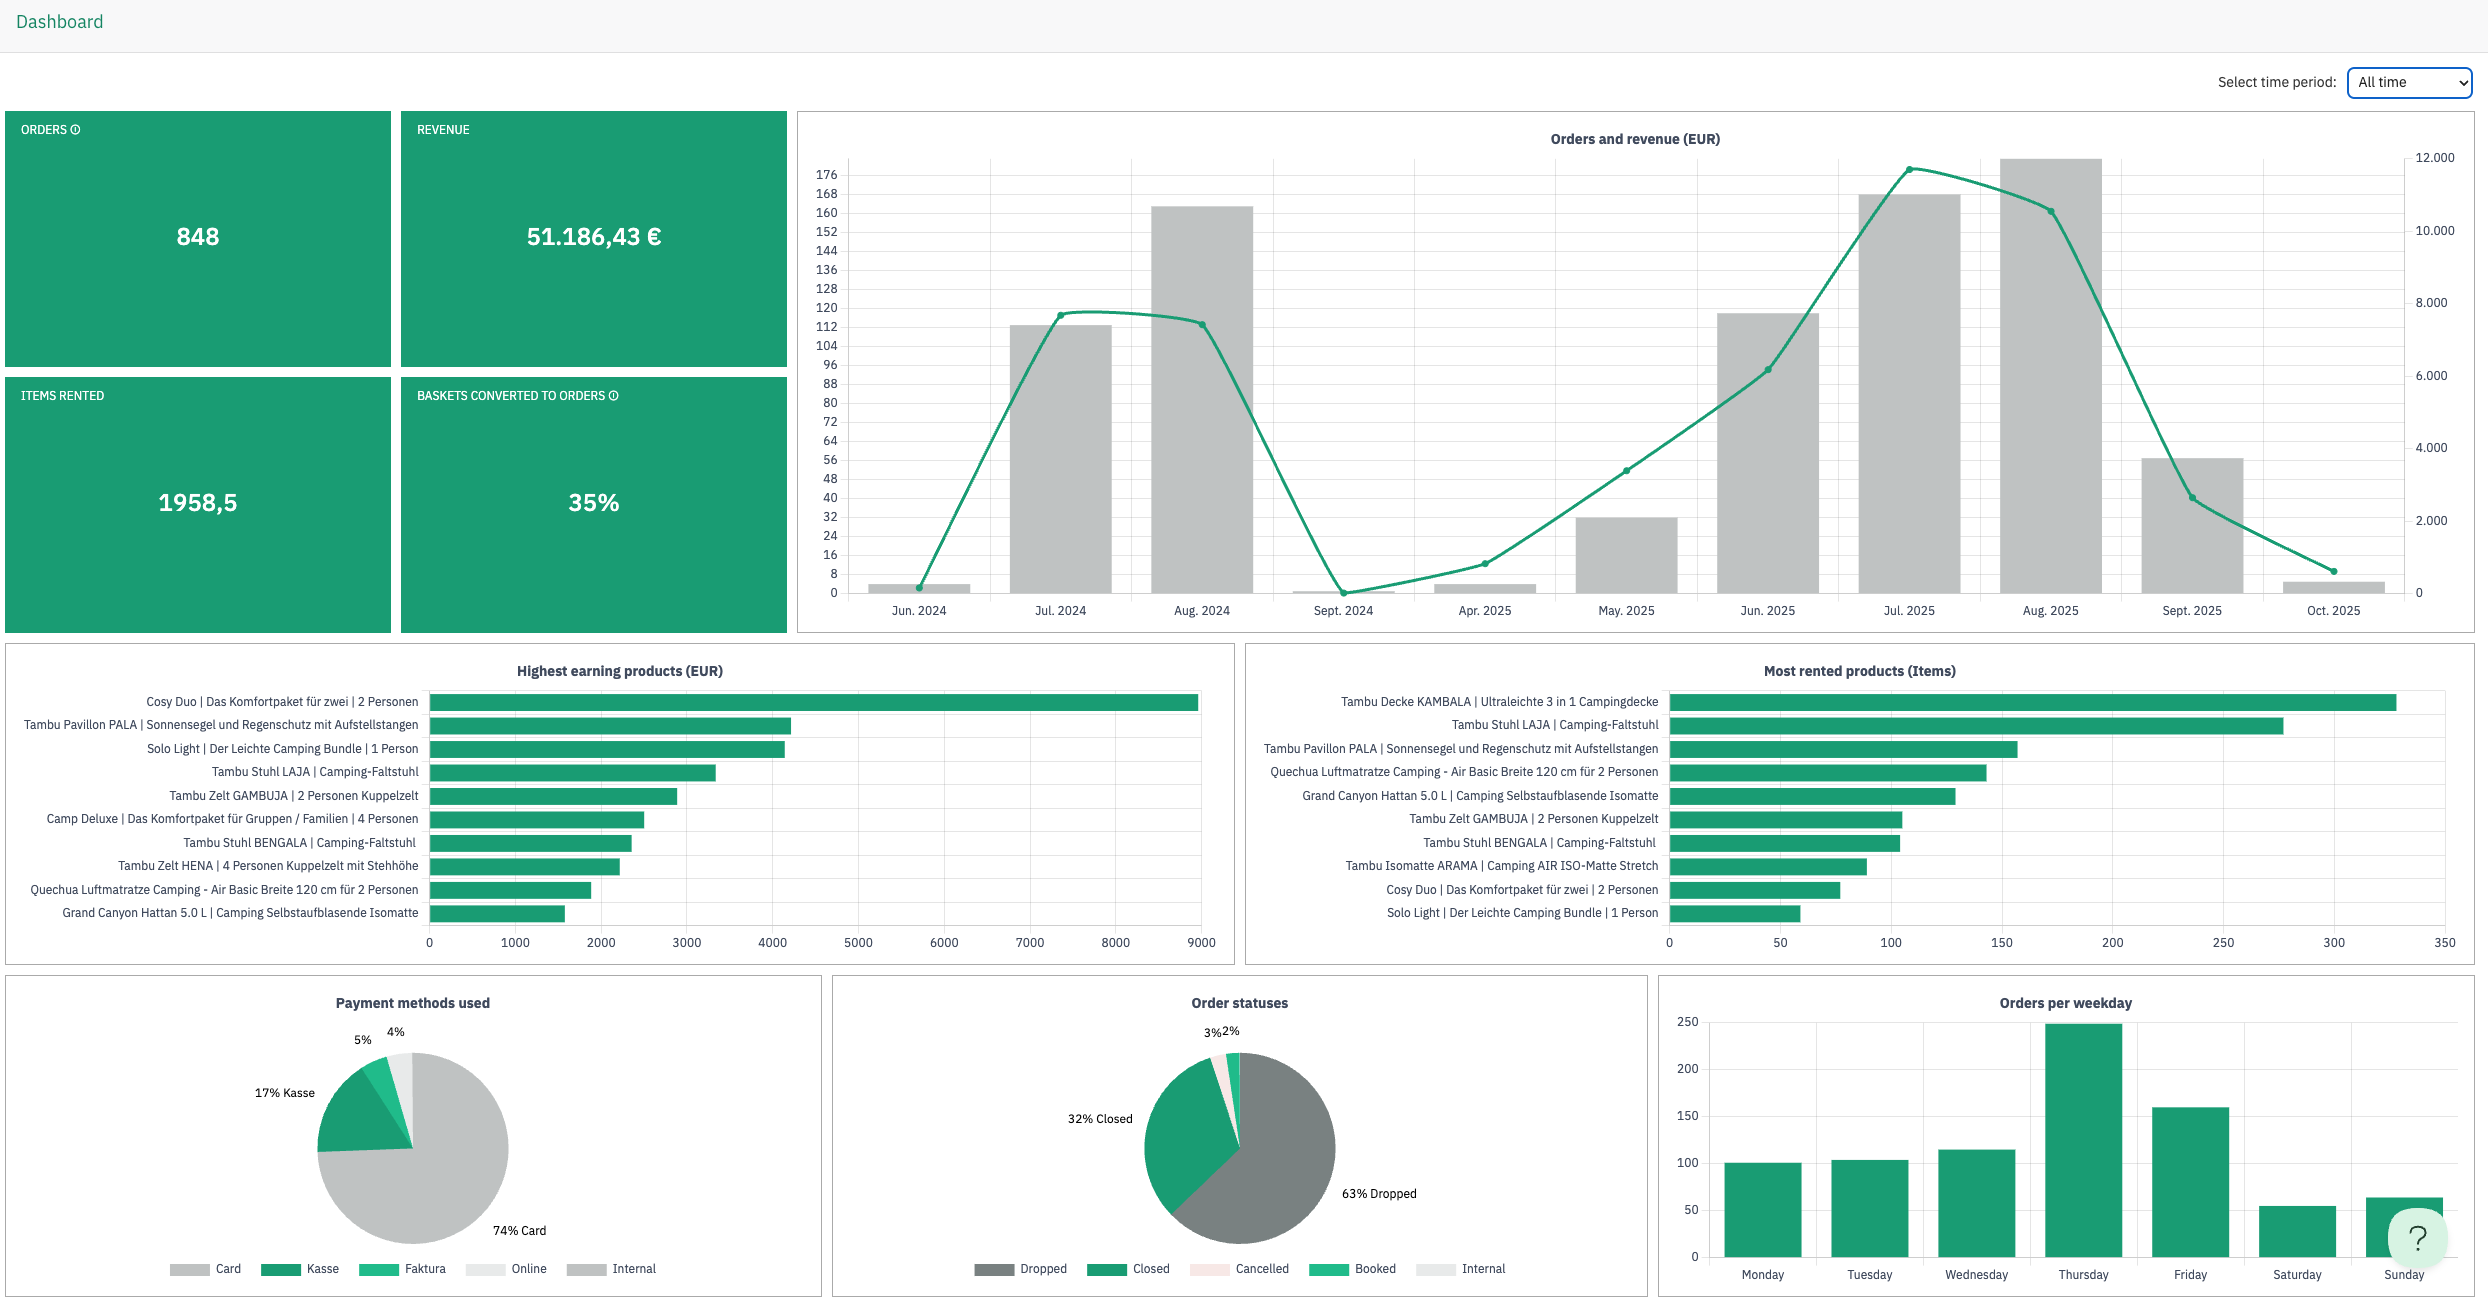
Task: Toggle Faktura legend swatch
Action: [380, 1269]
